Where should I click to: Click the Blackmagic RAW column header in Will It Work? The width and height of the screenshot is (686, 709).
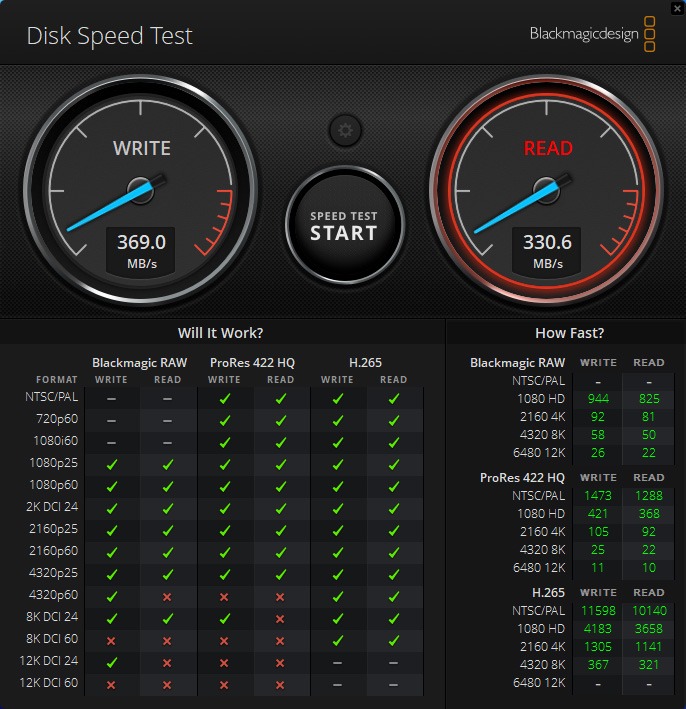tap(139, 363)
